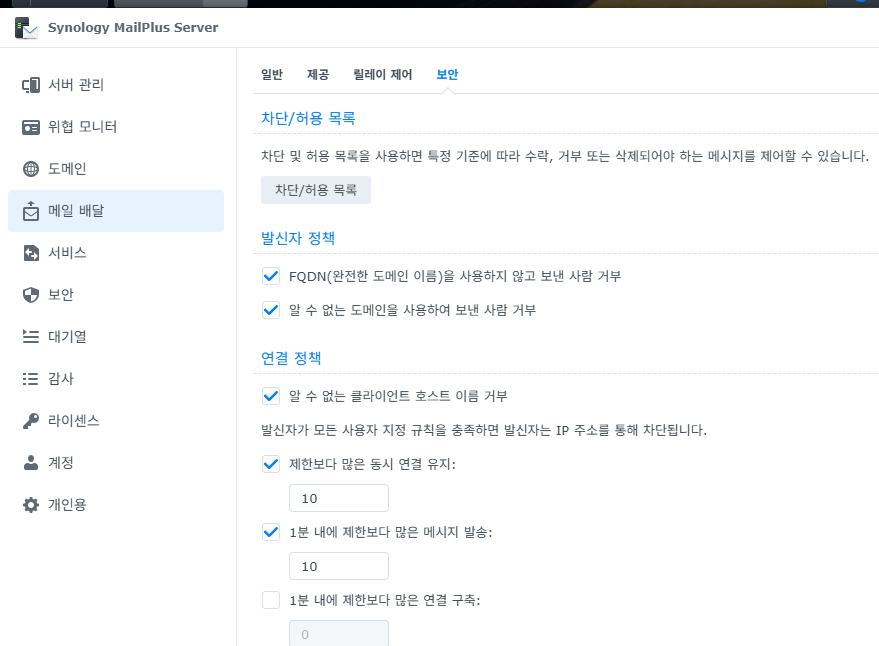Click the disabled 연결 구축 limit field
Screen dimensions: 879x646
[x=339, y=634]
